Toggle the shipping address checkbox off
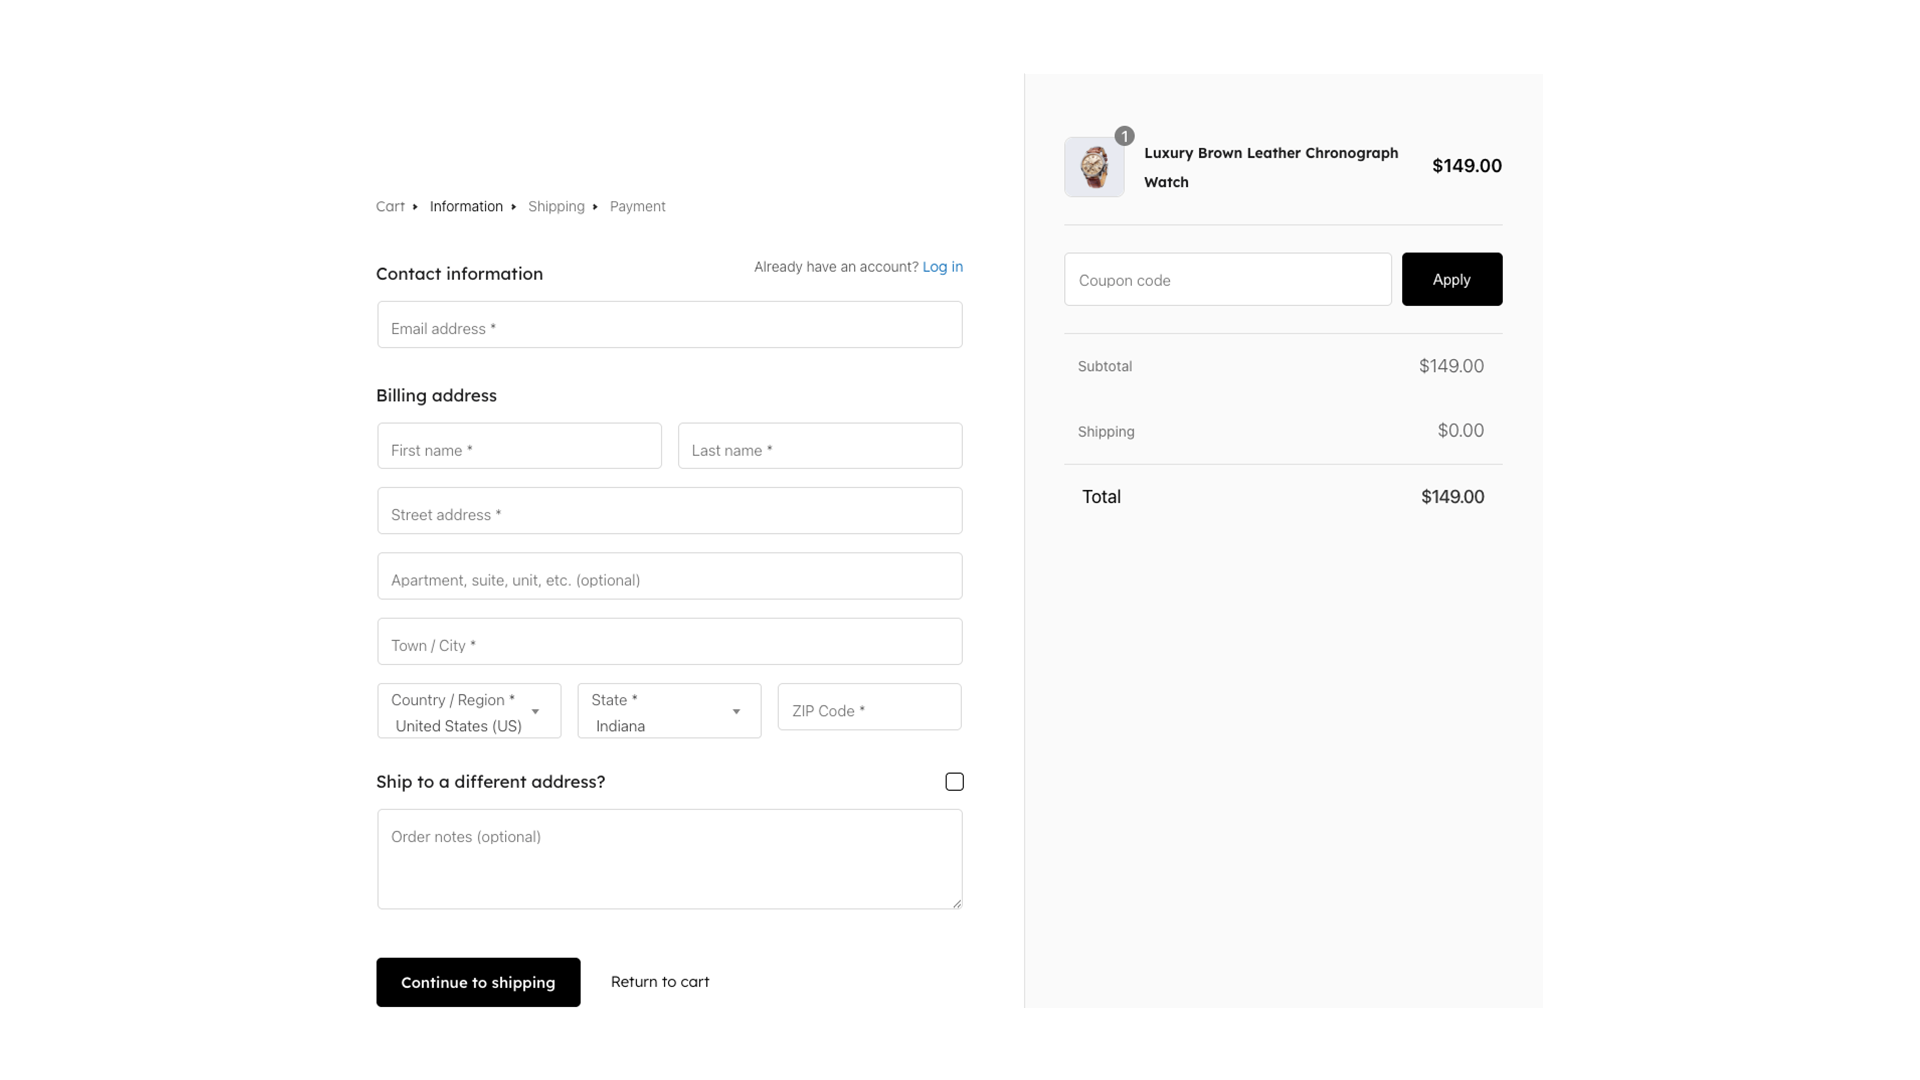Image resolution: width=1920 pixels, height=1080 pixels. (x=954, y=781)
